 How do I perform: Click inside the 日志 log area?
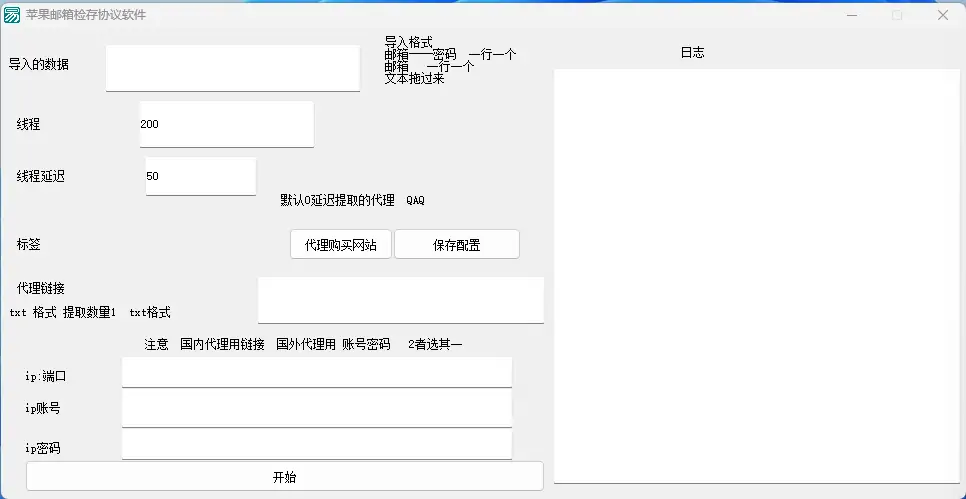(757, 276)
